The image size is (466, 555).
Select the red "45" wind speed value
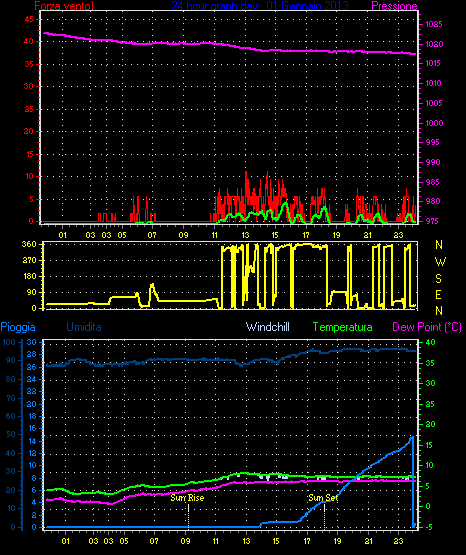click(29, 19)
